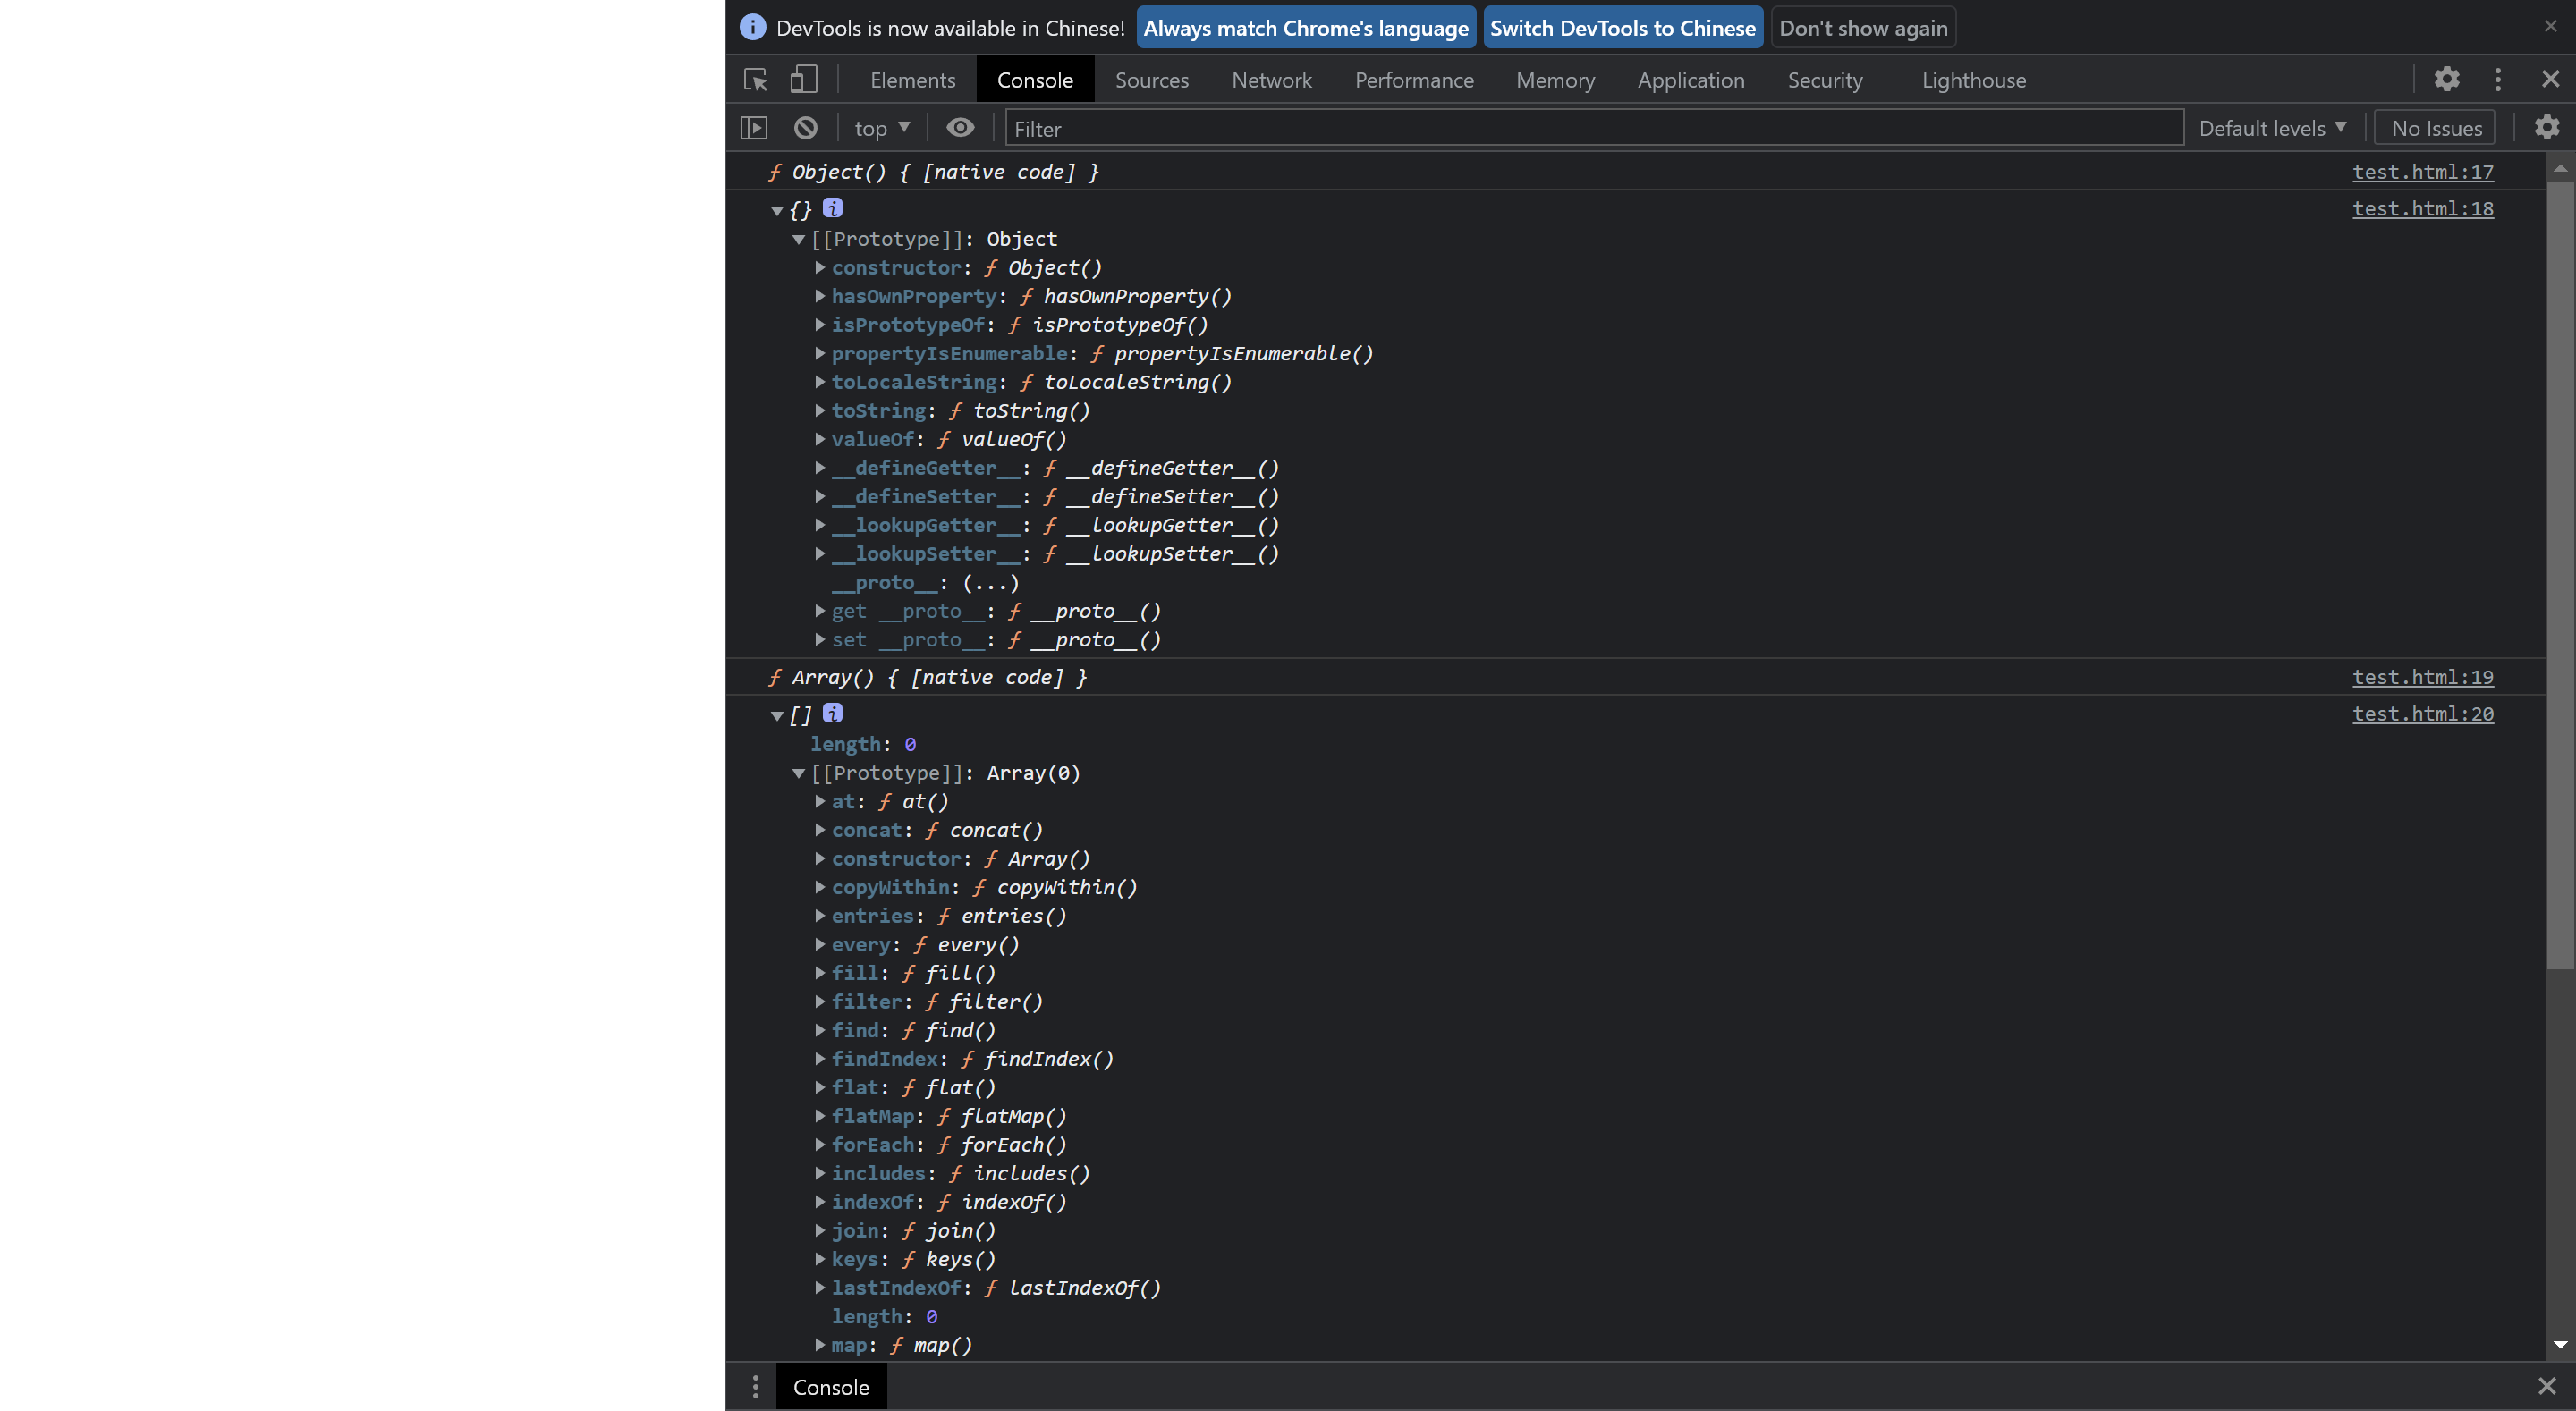Expand the isPrototypeOf property
The height and width of the screenshot is (1411, 2576).
coord(820,324)
